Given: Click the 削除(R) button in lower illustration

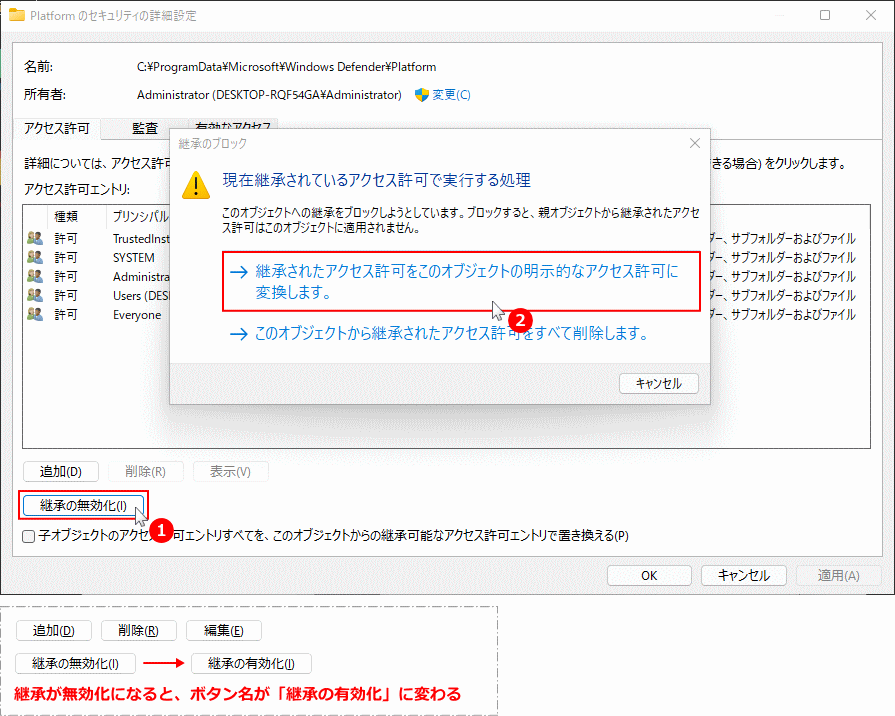Looking at the screenshot, I should click(x=139, y=631).
